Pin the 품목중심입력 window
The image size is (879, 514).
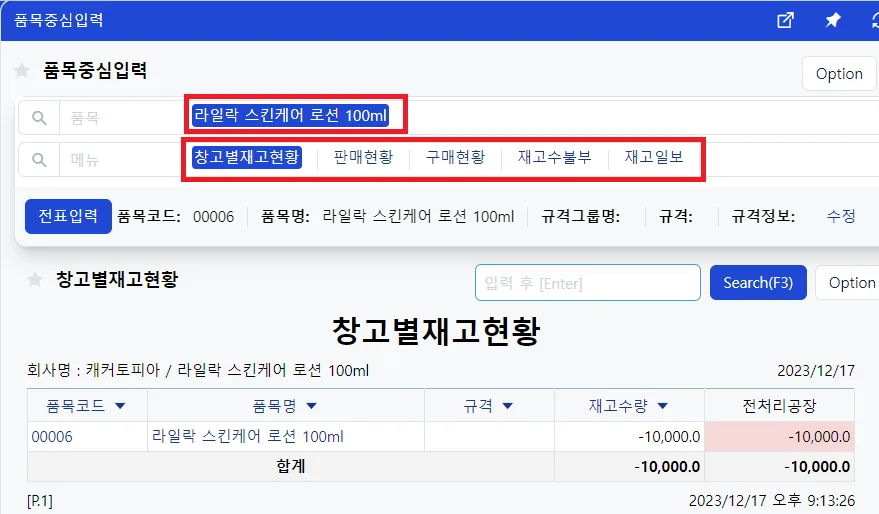click(832, 20)
